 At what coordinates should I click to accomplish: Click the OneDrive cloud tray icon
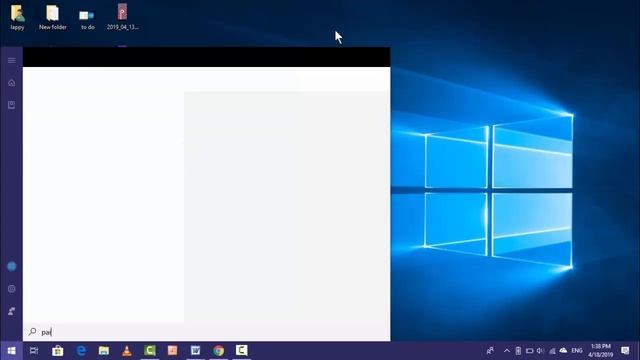coord(563,351)
